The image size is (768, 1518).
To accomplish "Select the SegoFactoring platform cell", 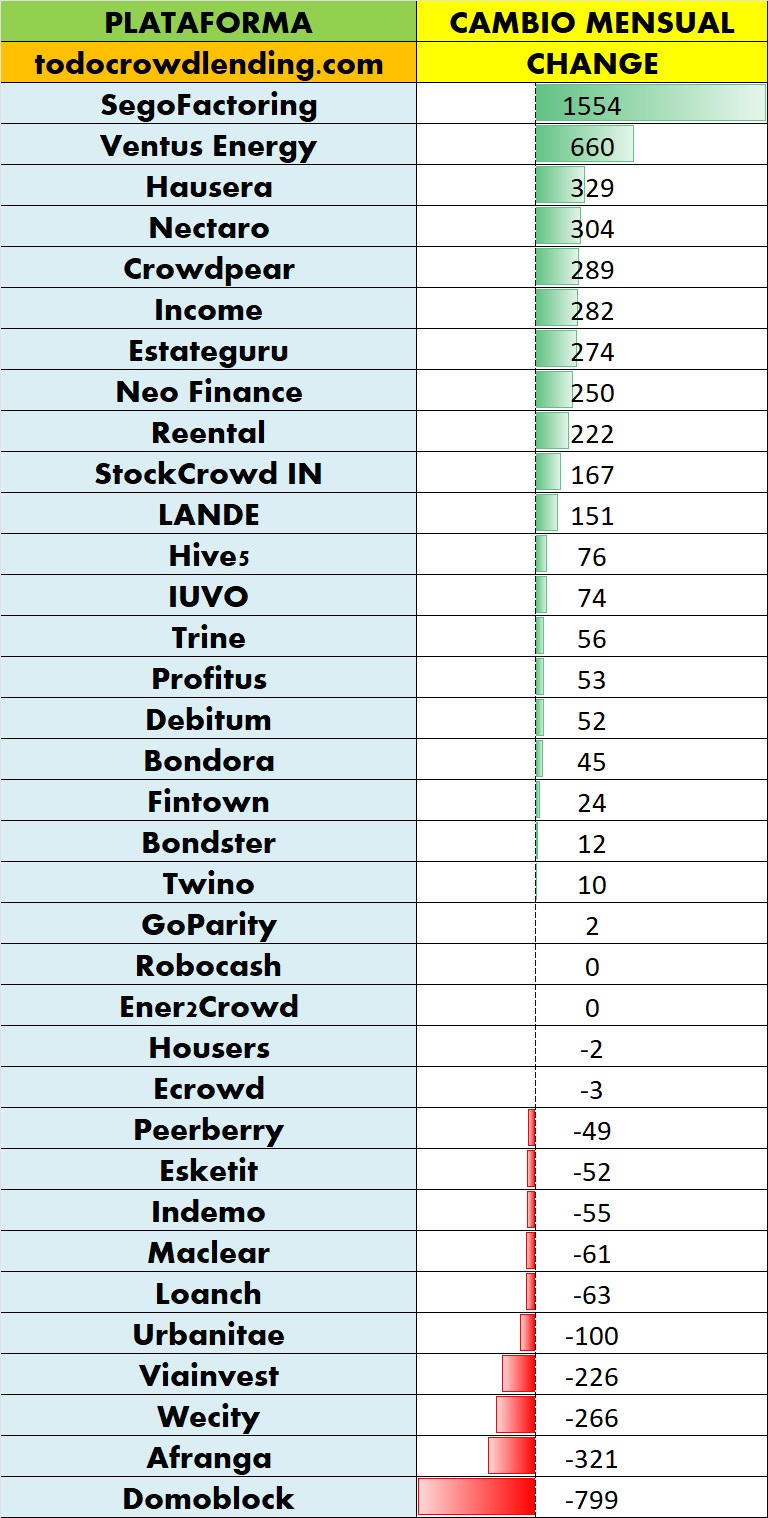I will [208, 105].
